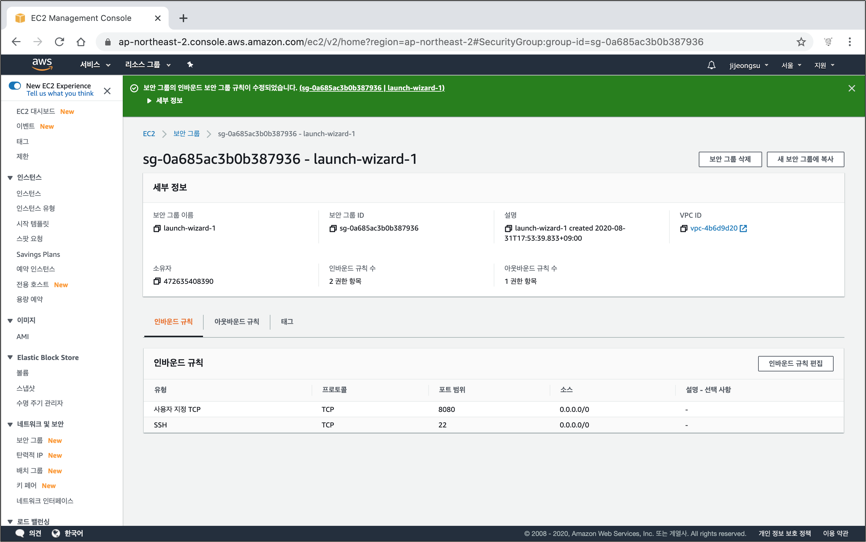Copy the owner account number 472635408390
Screen dimensions: 866x542
point(157,281)
